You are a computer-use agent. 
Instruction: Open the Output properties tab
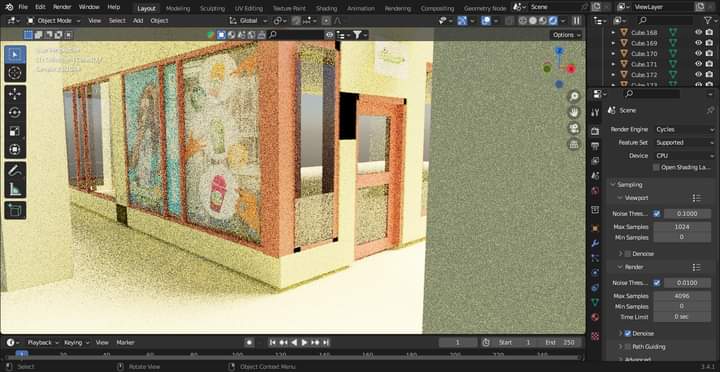[595, 146]
